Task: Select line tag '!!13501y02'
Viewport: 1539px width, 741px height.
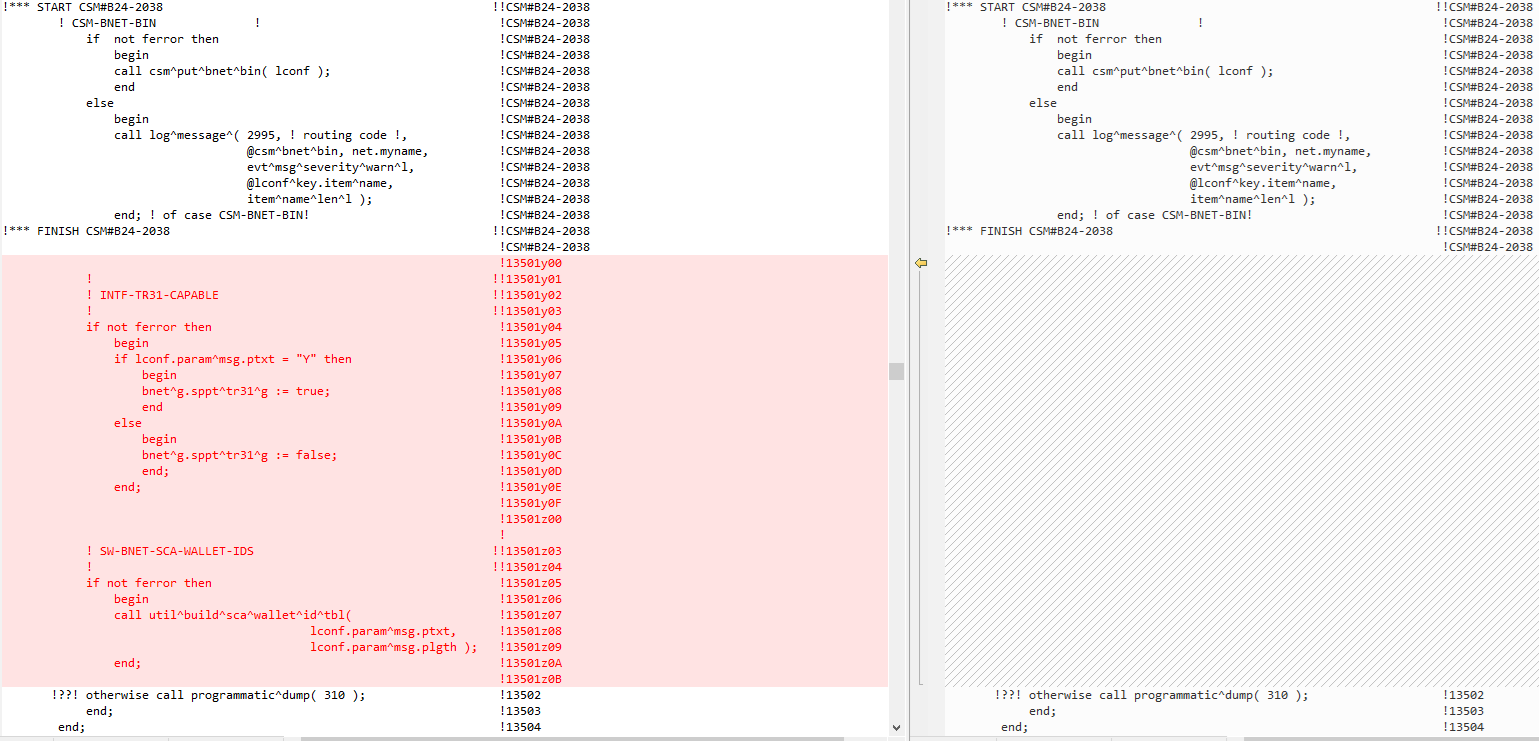Action: [x=527, y=295]
